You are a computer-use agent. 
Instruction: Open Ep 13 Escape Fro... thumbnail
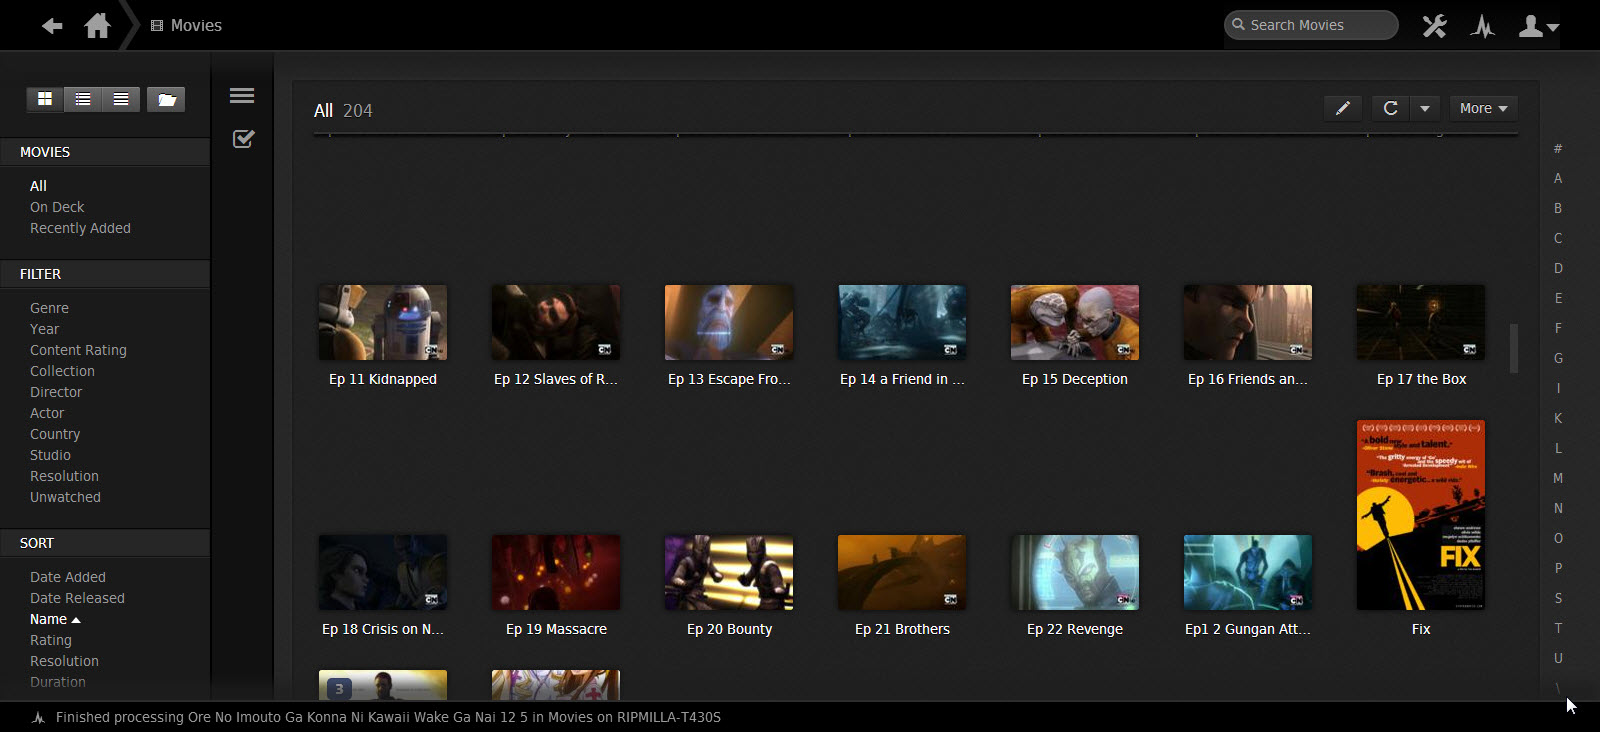pyautogui.click(x=729, y=322)
